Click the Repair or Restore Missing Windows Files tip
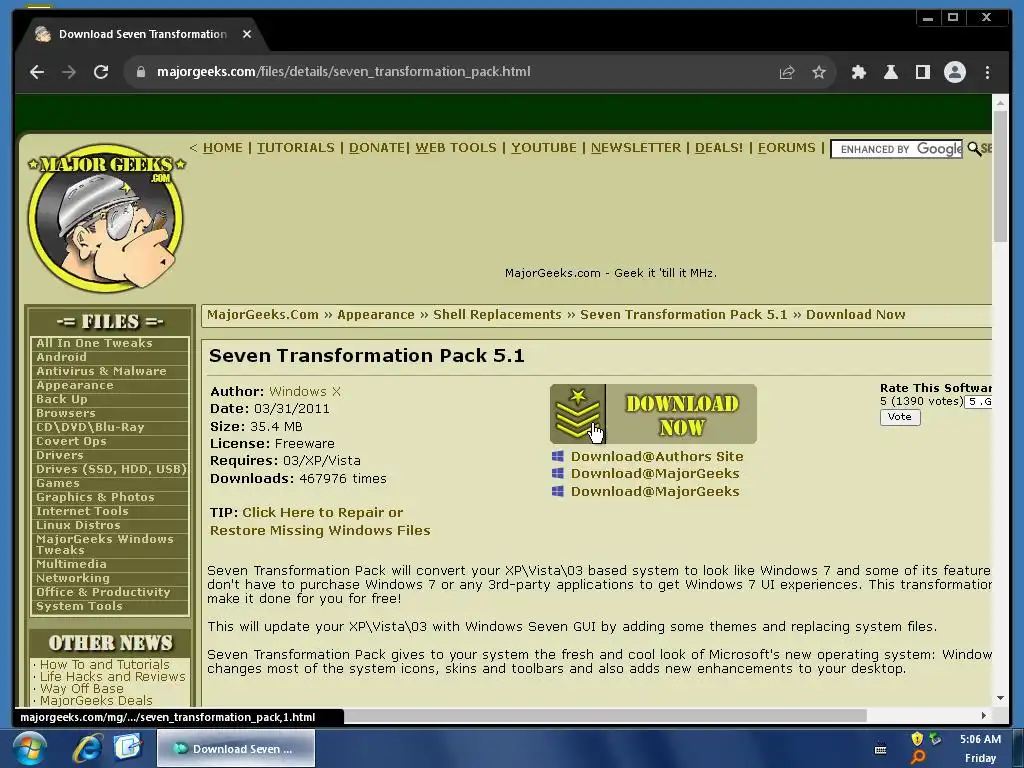The width and height of the screenshot is (1024, 768). coord(320,521)
